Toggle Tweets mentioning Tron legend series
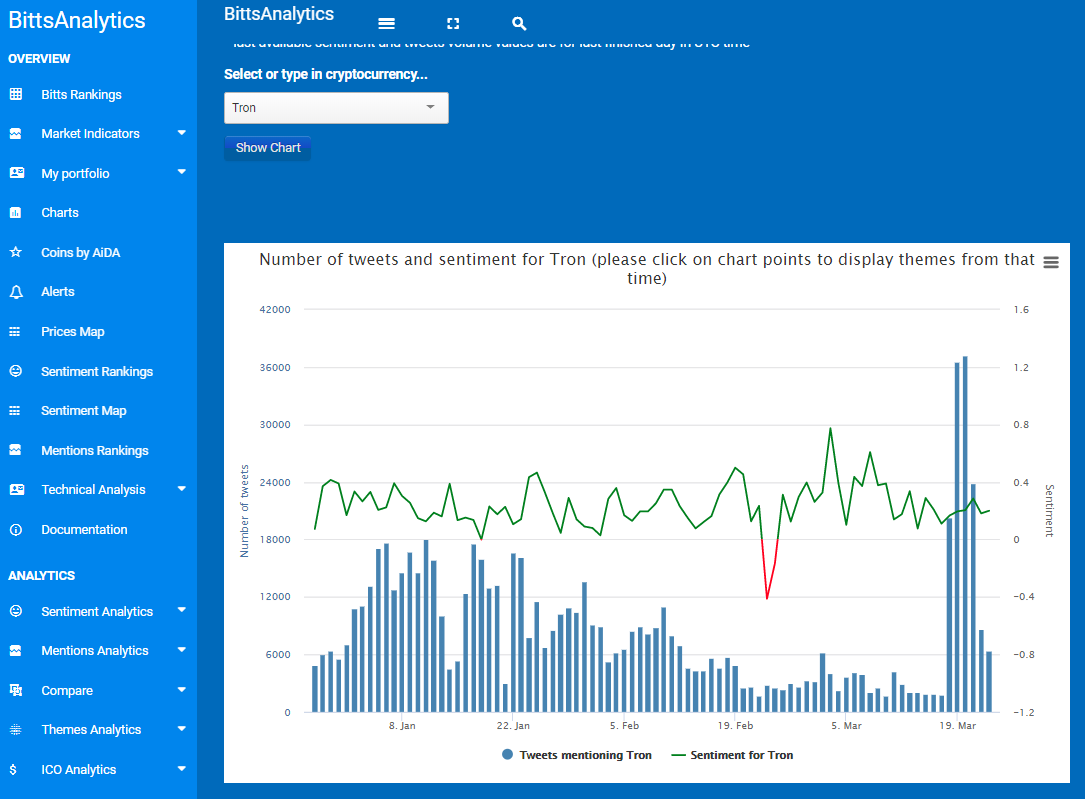The width and height of the screenshot is (1085, 799). click(577, 755)
